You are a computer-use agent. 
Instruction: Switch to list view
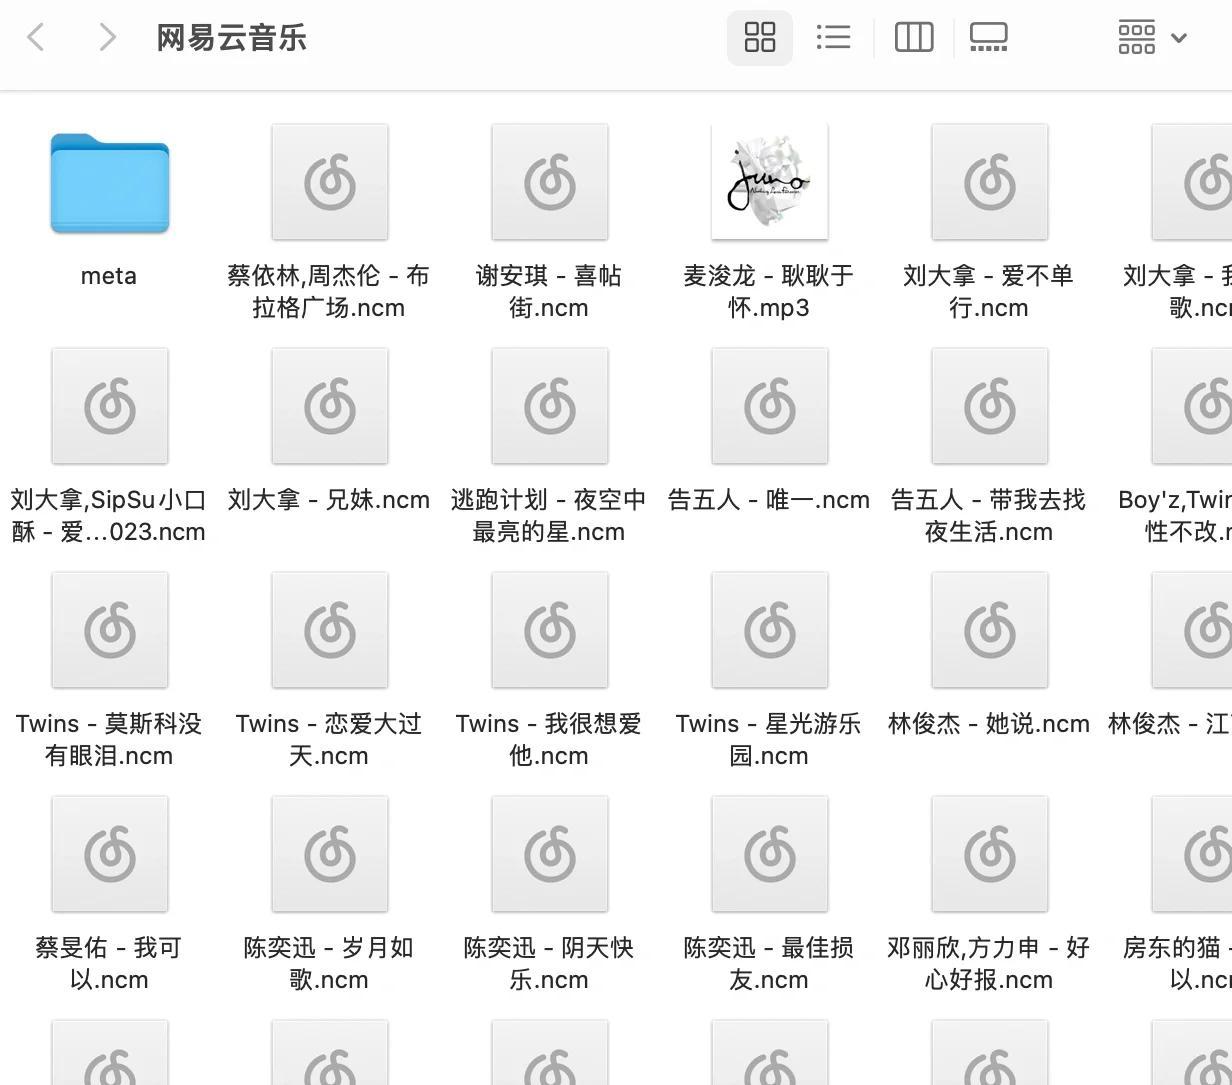pos(833,38)
